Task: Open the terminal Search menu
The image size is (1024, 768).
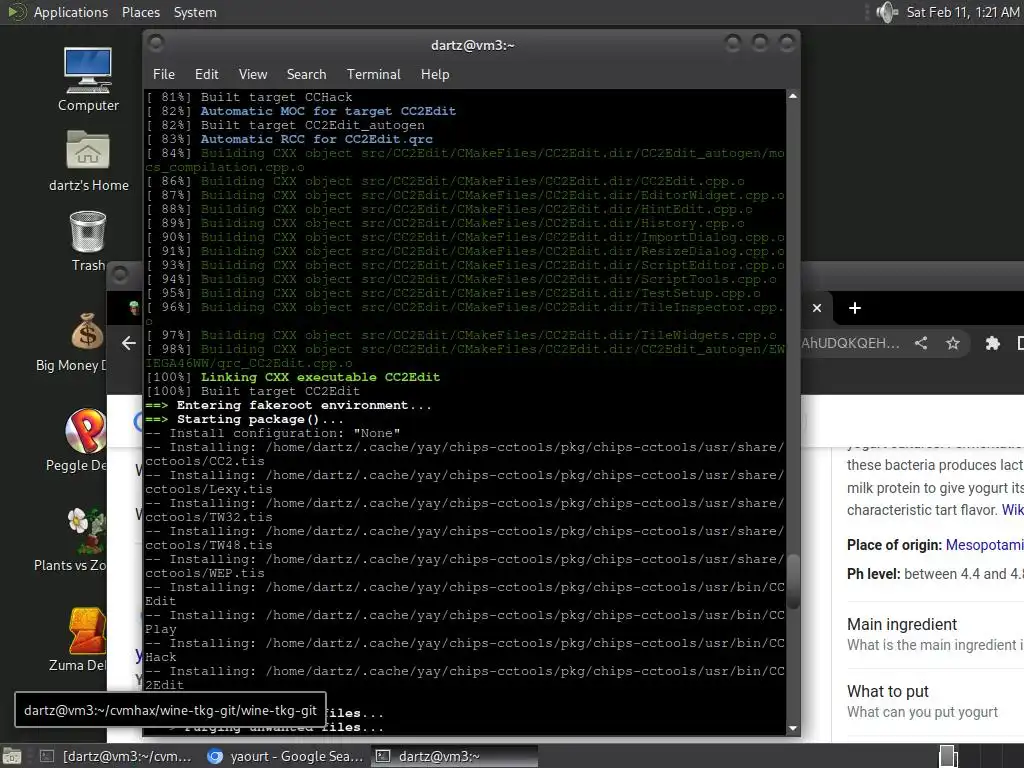Action: 306,74
